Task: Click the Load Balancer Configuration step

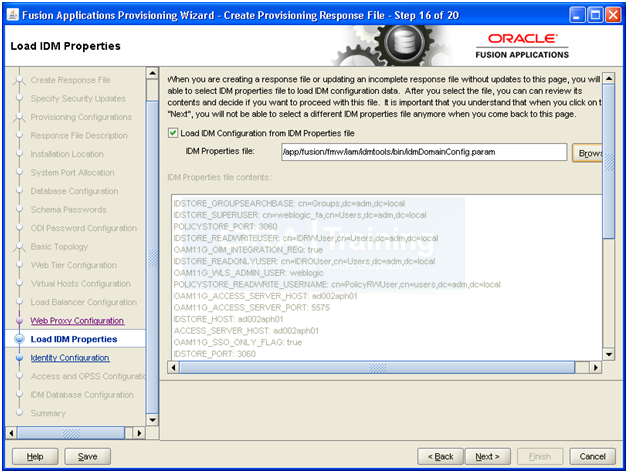Action: point(84,302)
